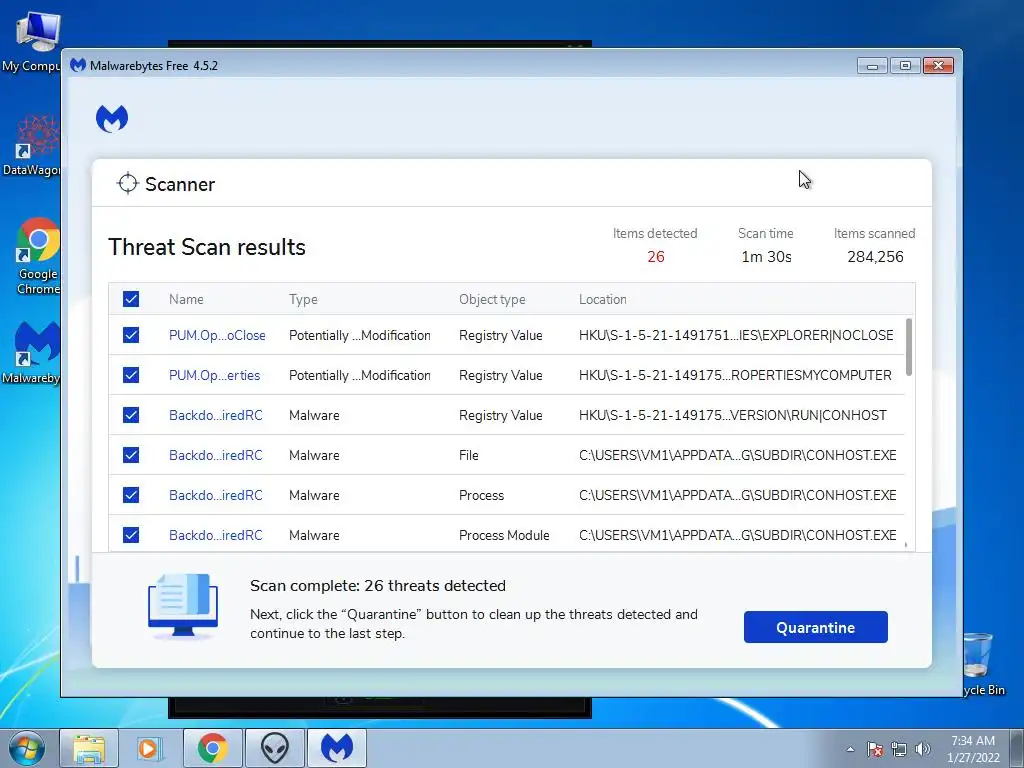This screenshot has width=1024, height=768.
Task: Click the Malwarebytes logo in the header
Action: point(112,118)
